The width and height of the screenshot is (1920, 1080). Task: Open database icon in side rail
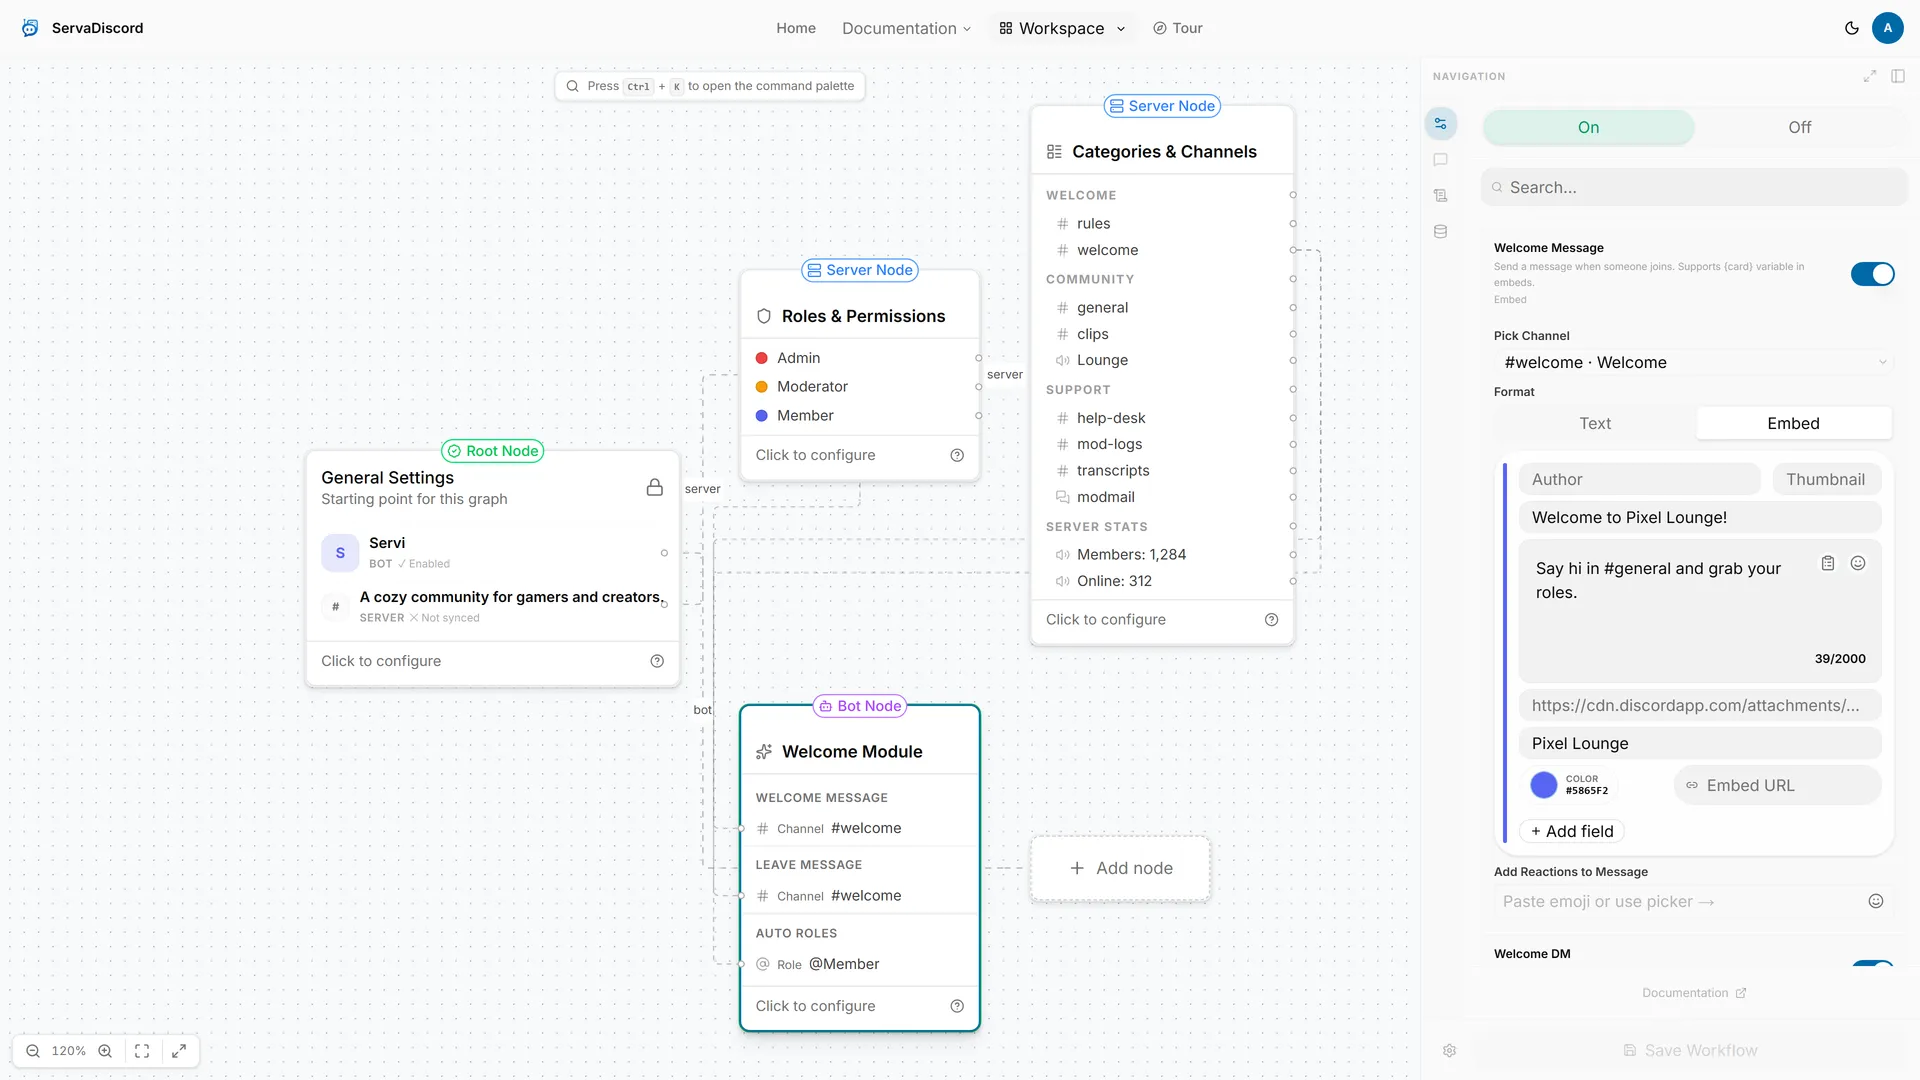click(1440, 232)
